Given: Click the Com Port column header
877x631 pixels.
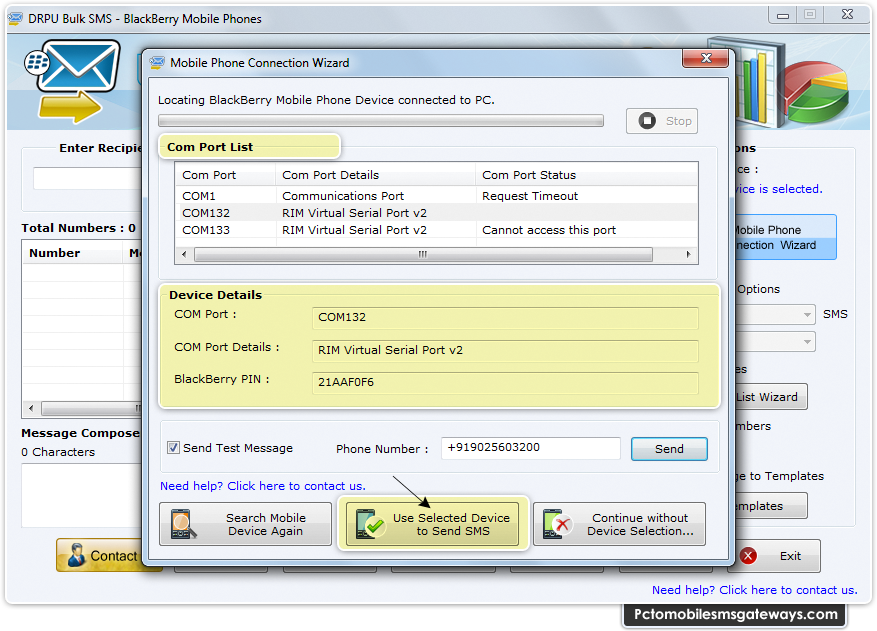Looking at the screenshot, I should tap(225, 175).
